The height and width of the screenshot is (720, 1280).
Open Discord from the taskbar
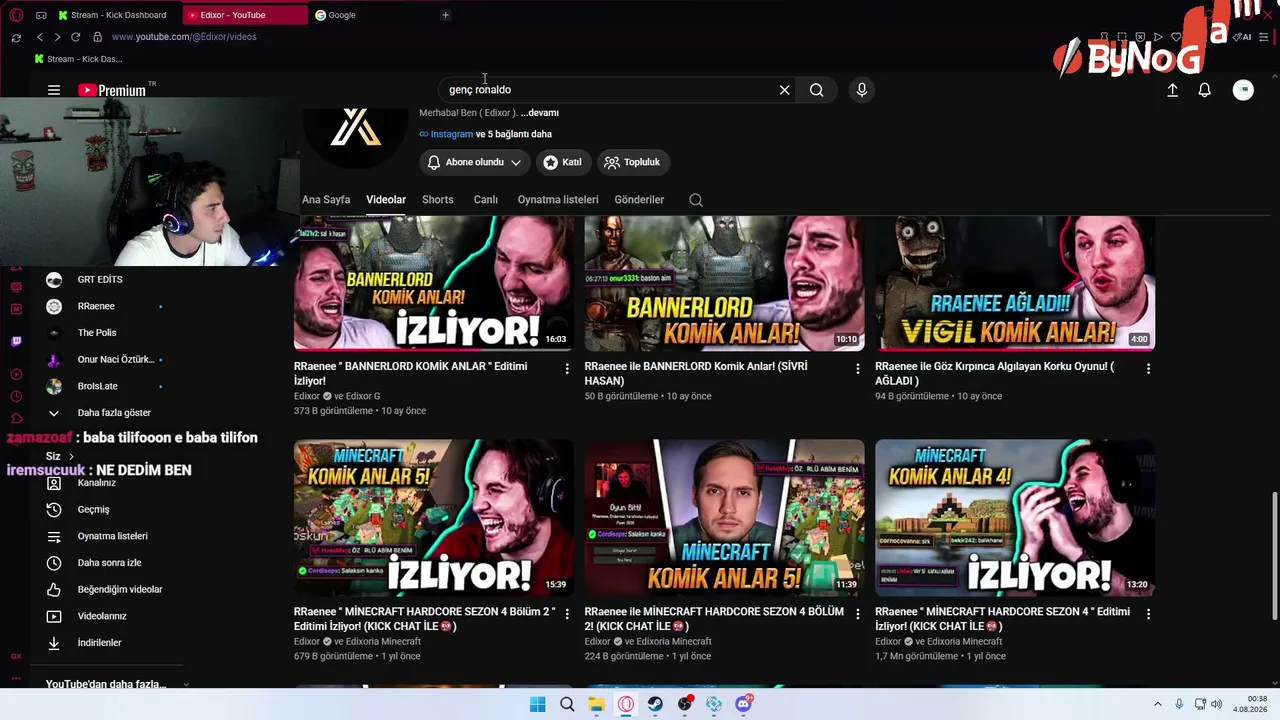[744, 704]
